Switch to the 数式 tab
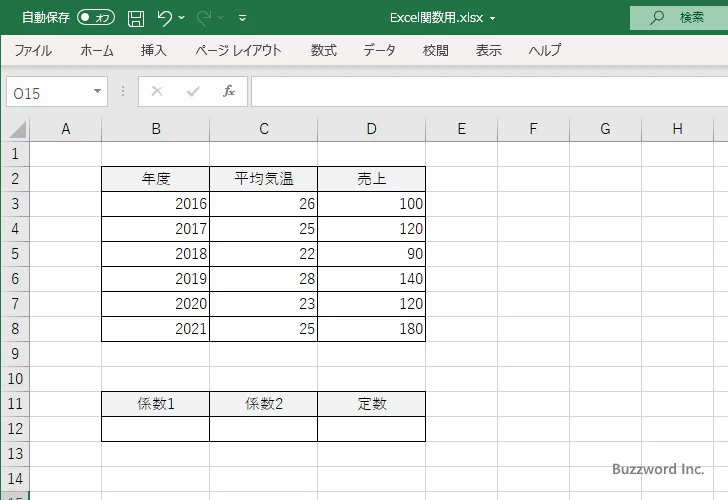 click(324, 50)
